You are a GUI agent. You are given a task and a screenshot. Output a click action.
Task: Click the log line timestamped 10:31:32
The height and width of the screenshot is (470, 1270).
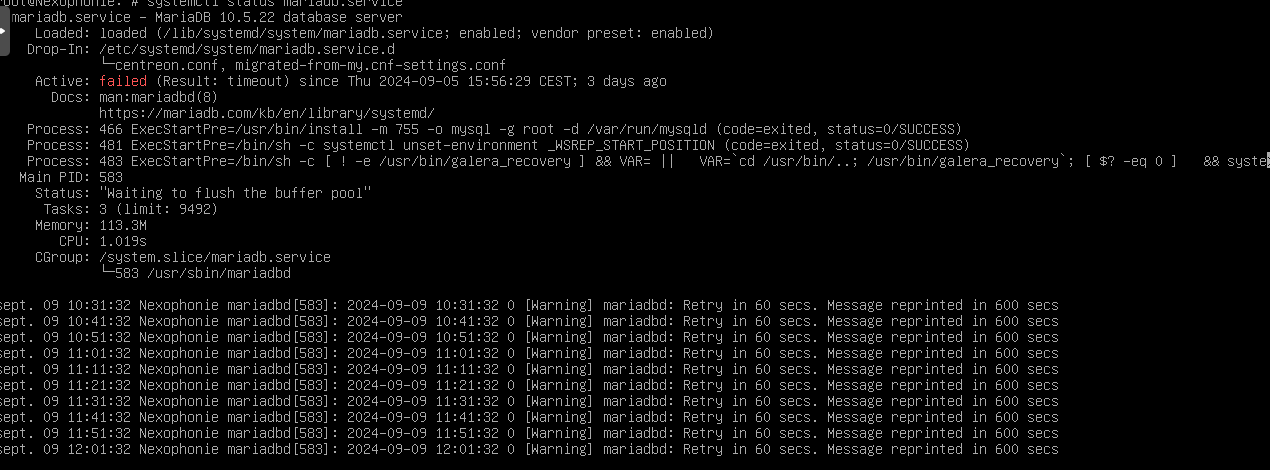(529, 305)
